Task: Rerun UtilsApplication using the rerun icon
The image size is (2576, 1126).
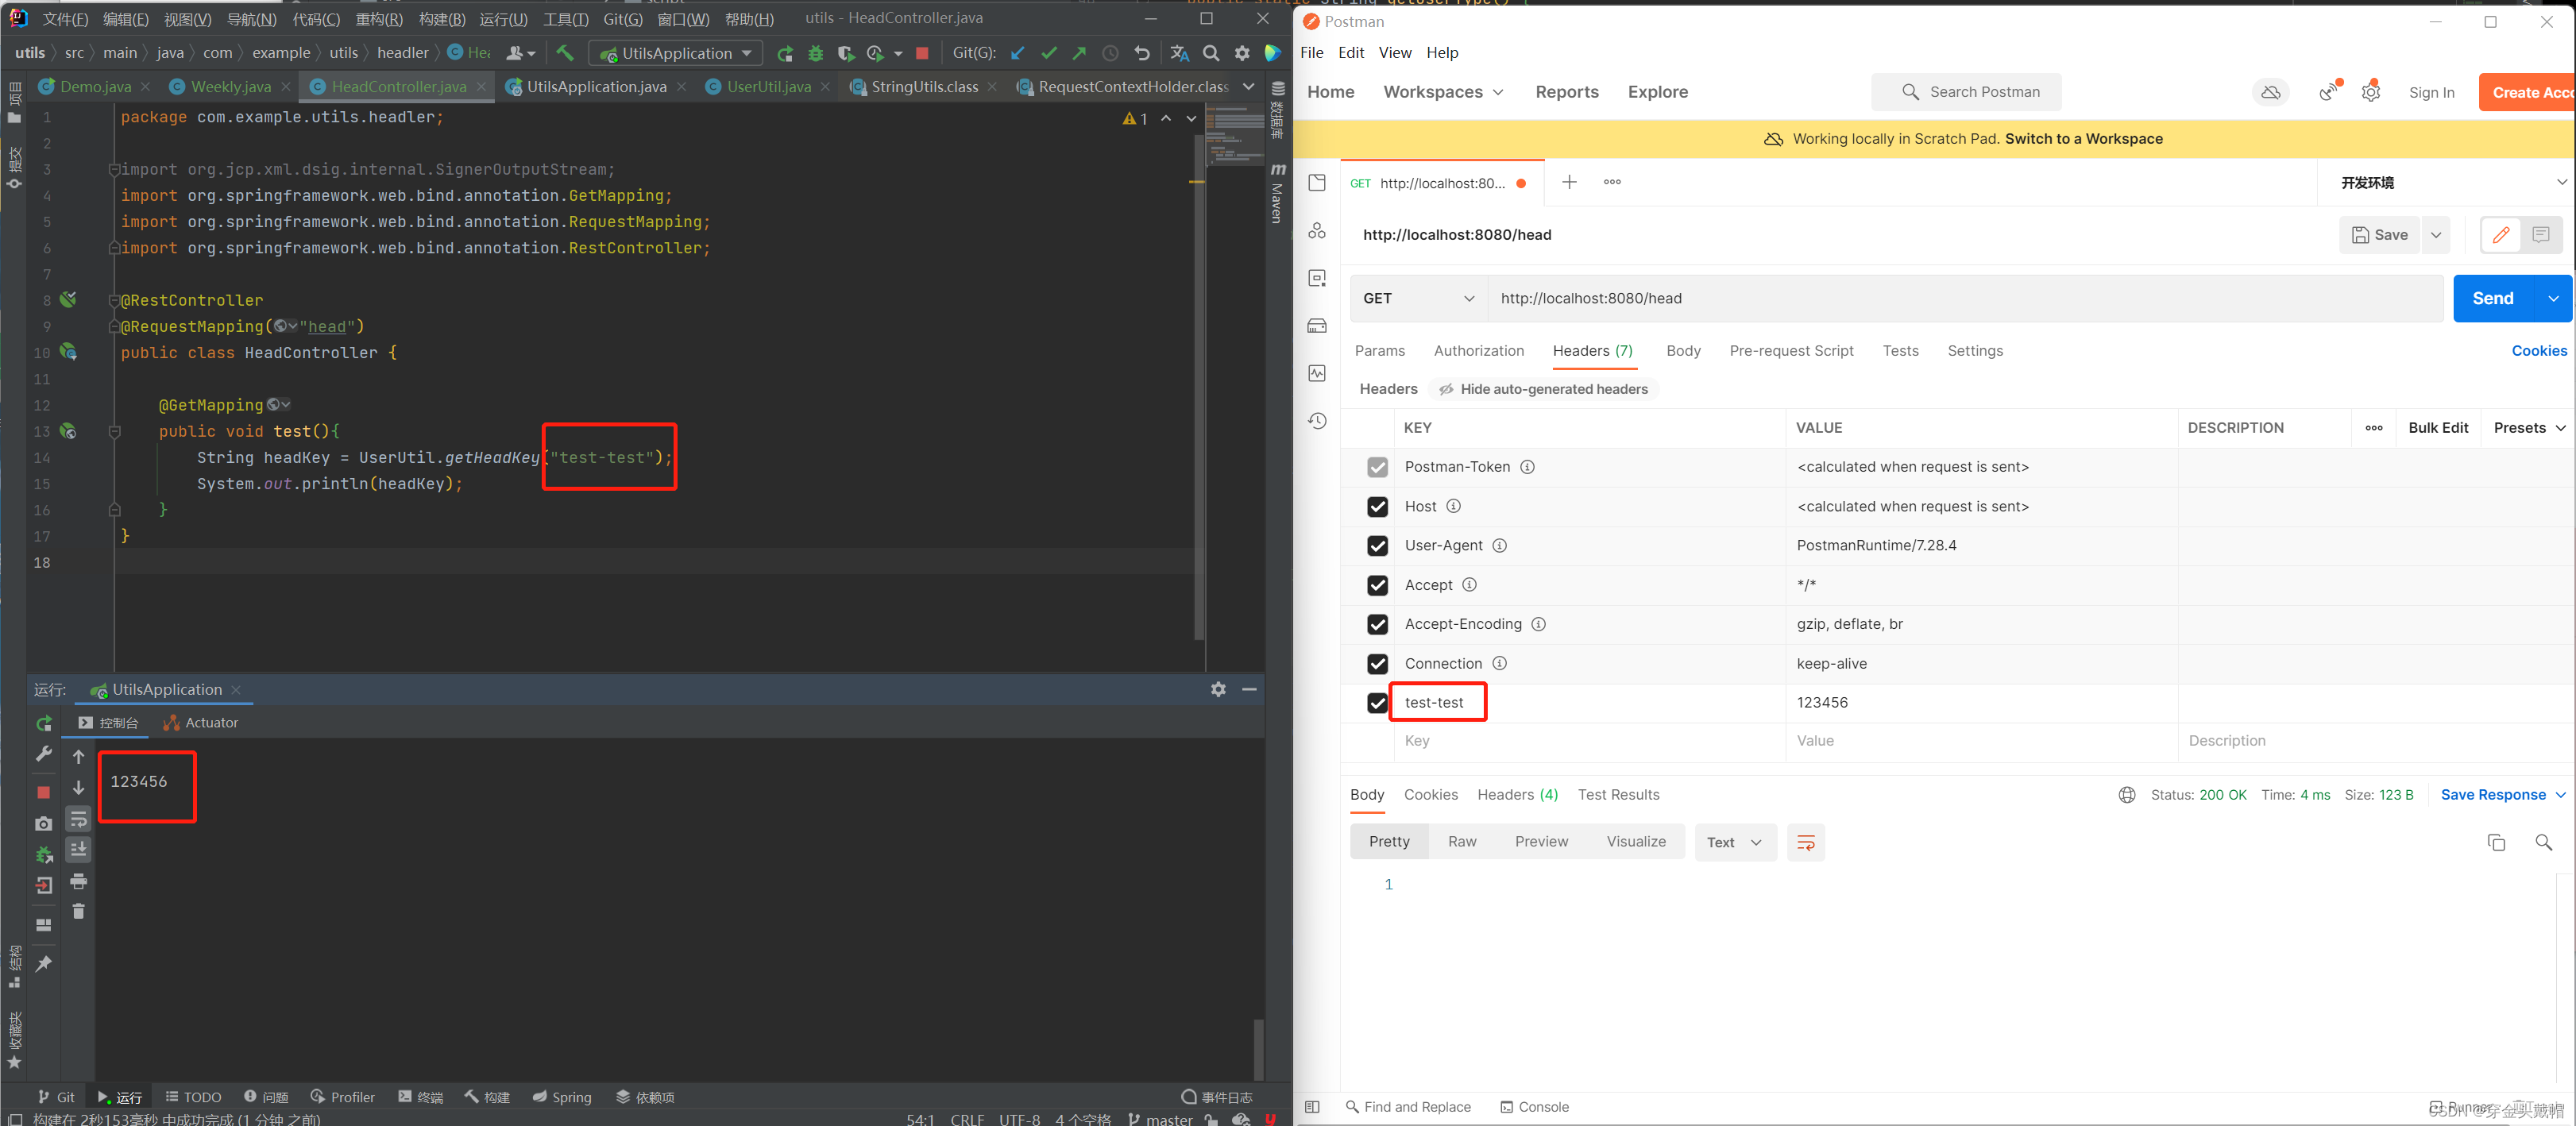Action: pyautogui.click(x=44, y=723)
